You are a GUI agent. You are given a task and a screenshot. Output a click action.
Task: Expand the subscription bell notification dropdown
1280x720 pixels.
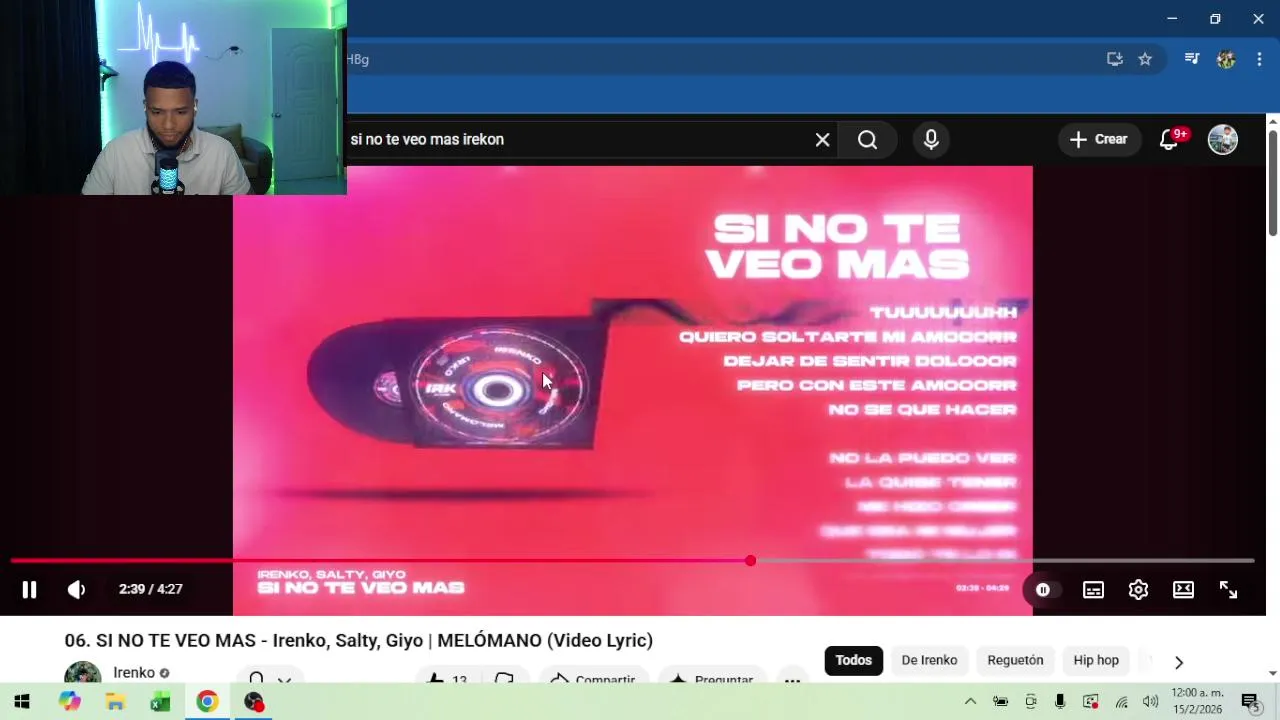269,677
